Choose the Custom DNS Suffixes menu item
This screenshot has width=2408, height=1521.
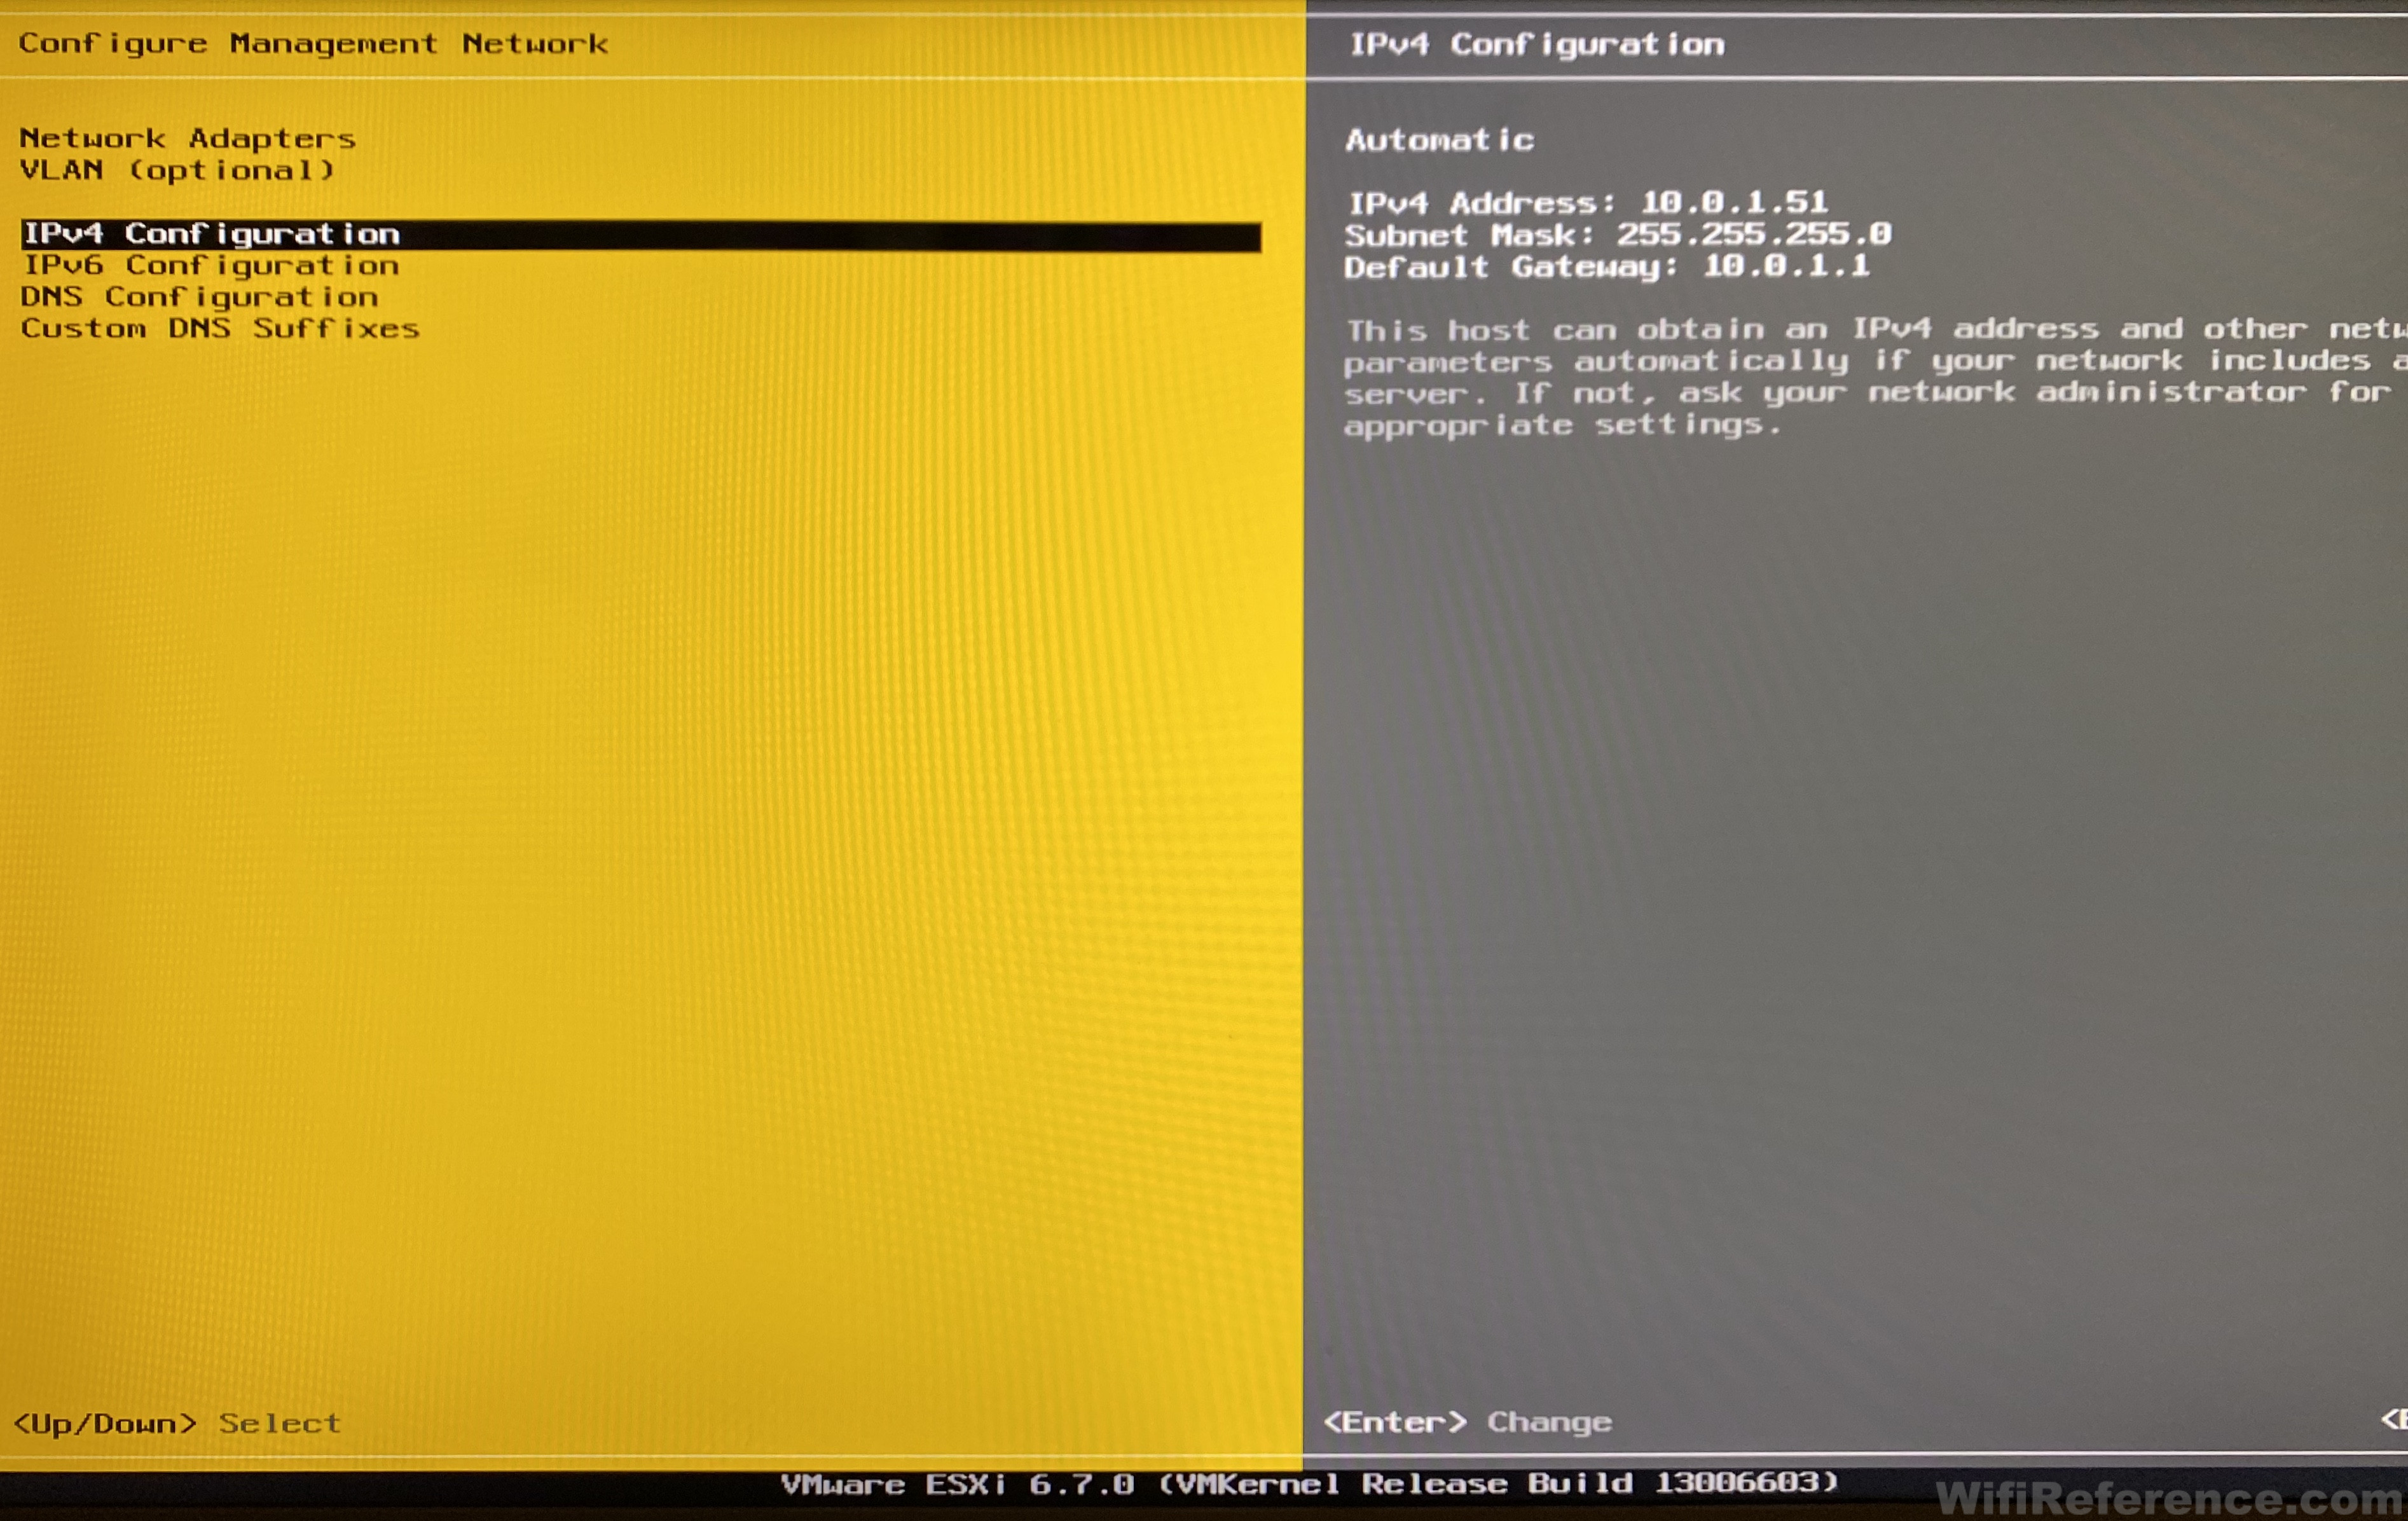pyautogui.click(x=220, y=329)
